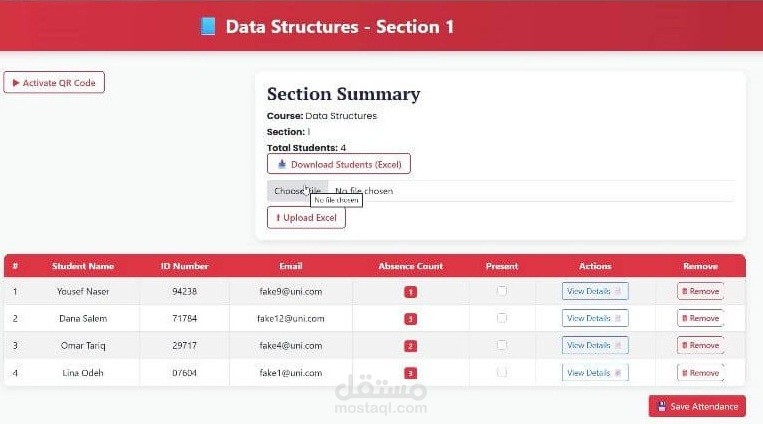Click the ID Number column header
This screenshot has width=763, height=424.
[x=184, y=266]
